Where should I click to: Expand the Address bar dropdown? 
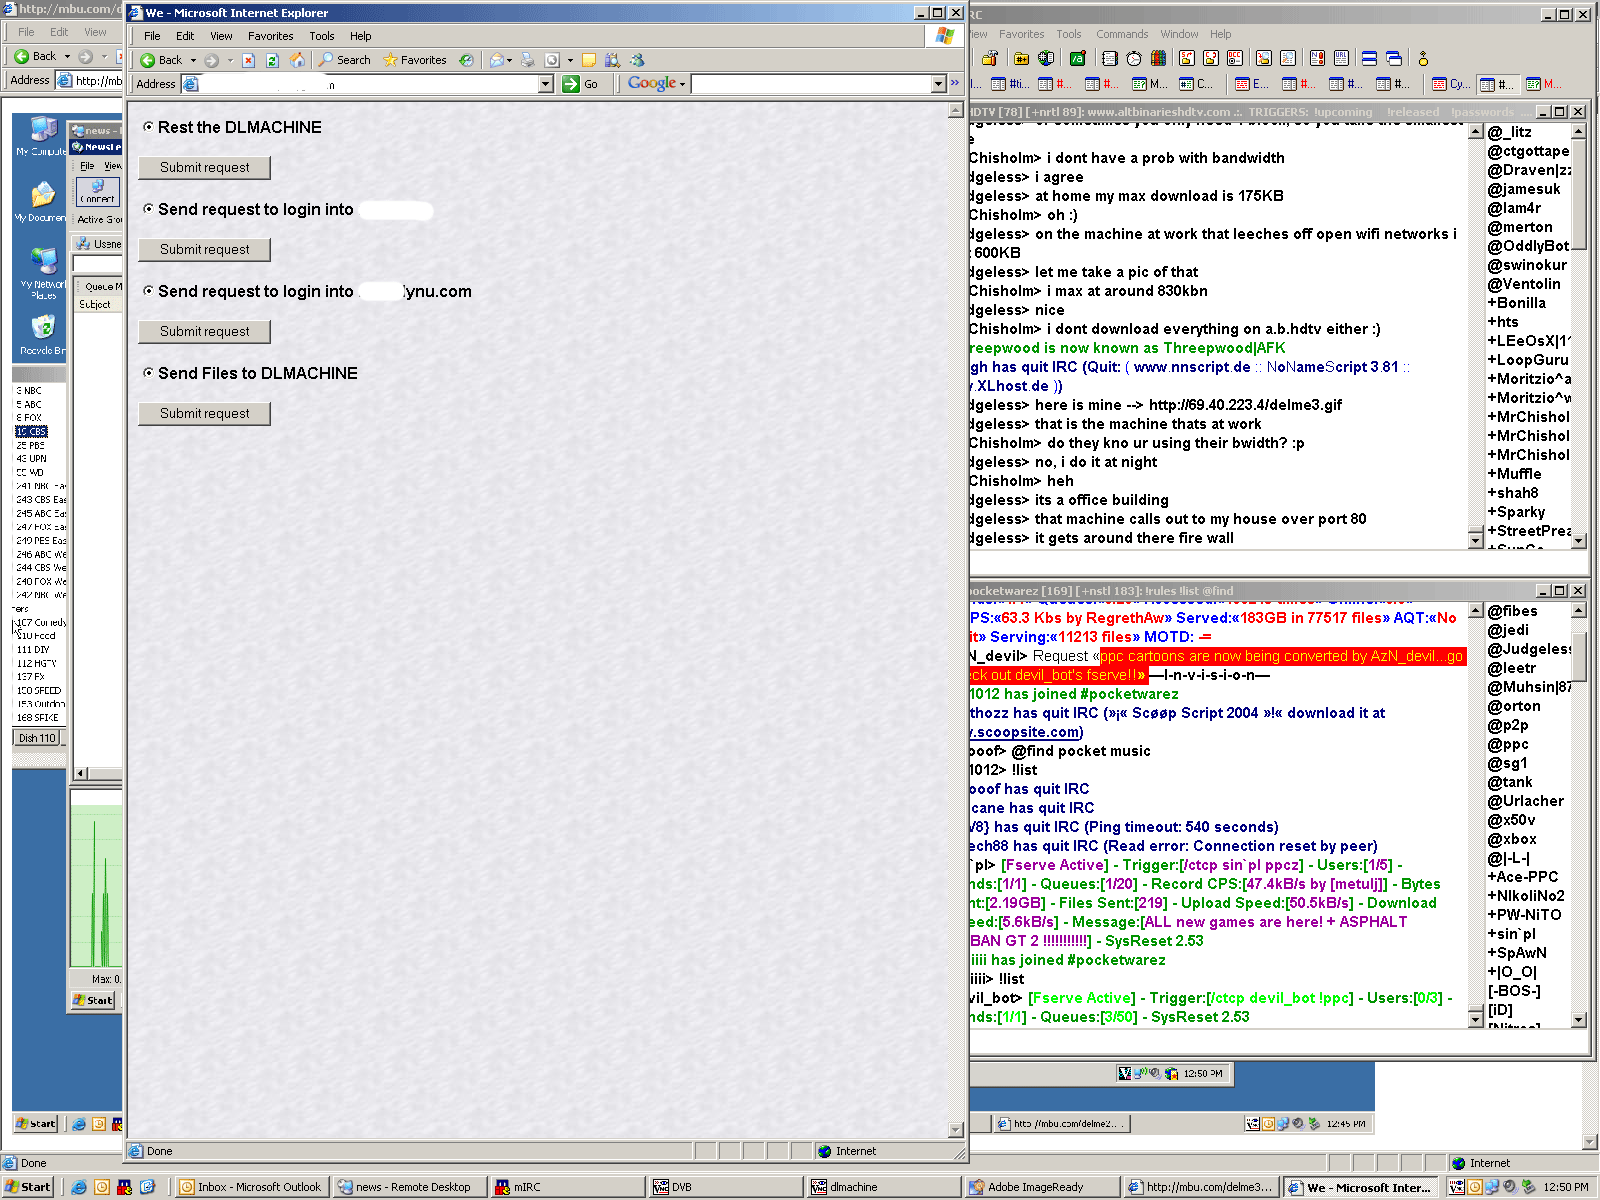546,84
